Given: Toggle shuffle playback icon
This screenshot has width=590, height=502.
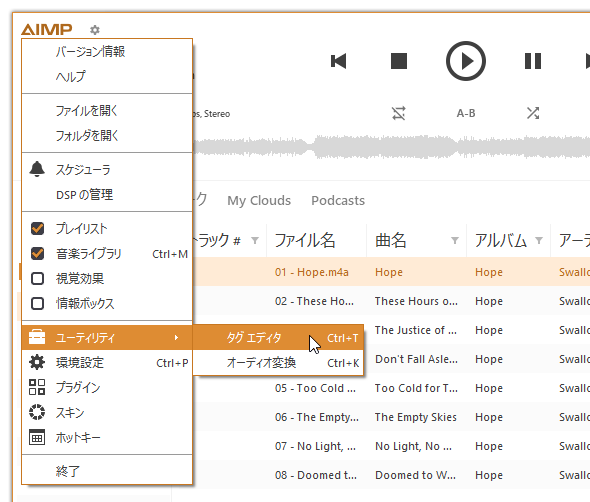Looking at the screenshot, I should [533, 113].
